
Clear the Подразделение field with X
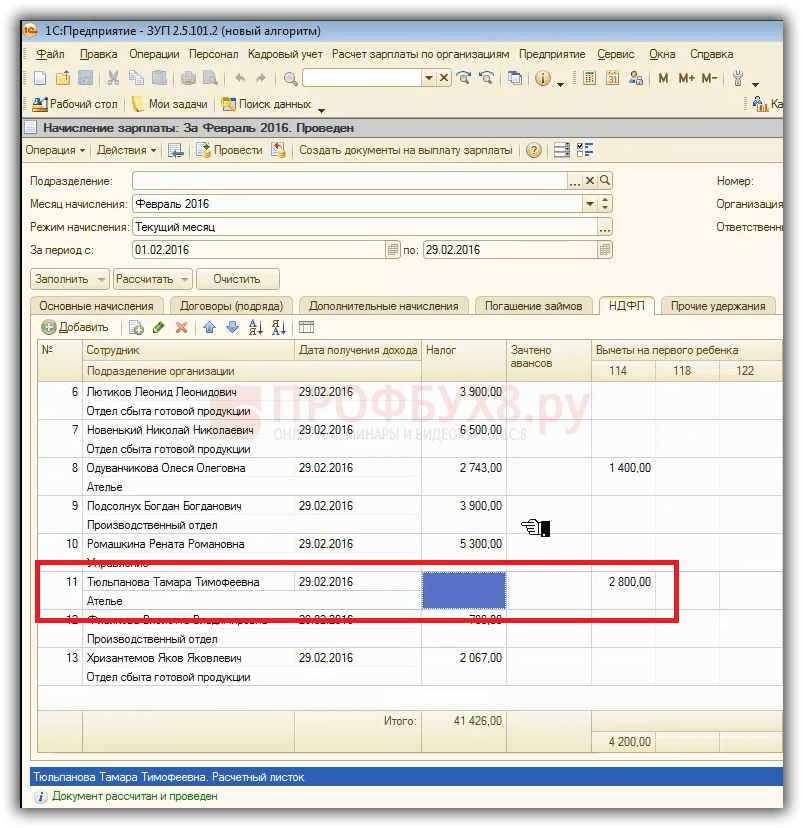click(x=590, y=181)
